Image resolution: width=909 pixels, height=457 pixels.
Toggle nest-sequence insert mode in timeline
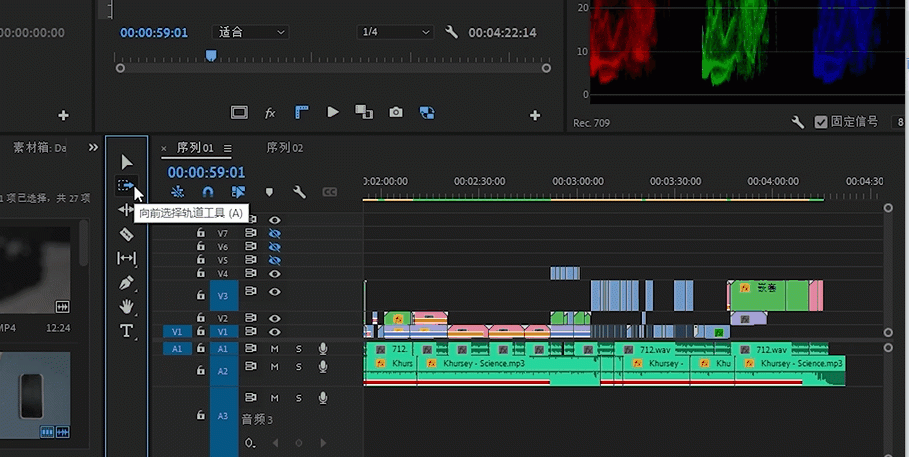pos(177,192)
